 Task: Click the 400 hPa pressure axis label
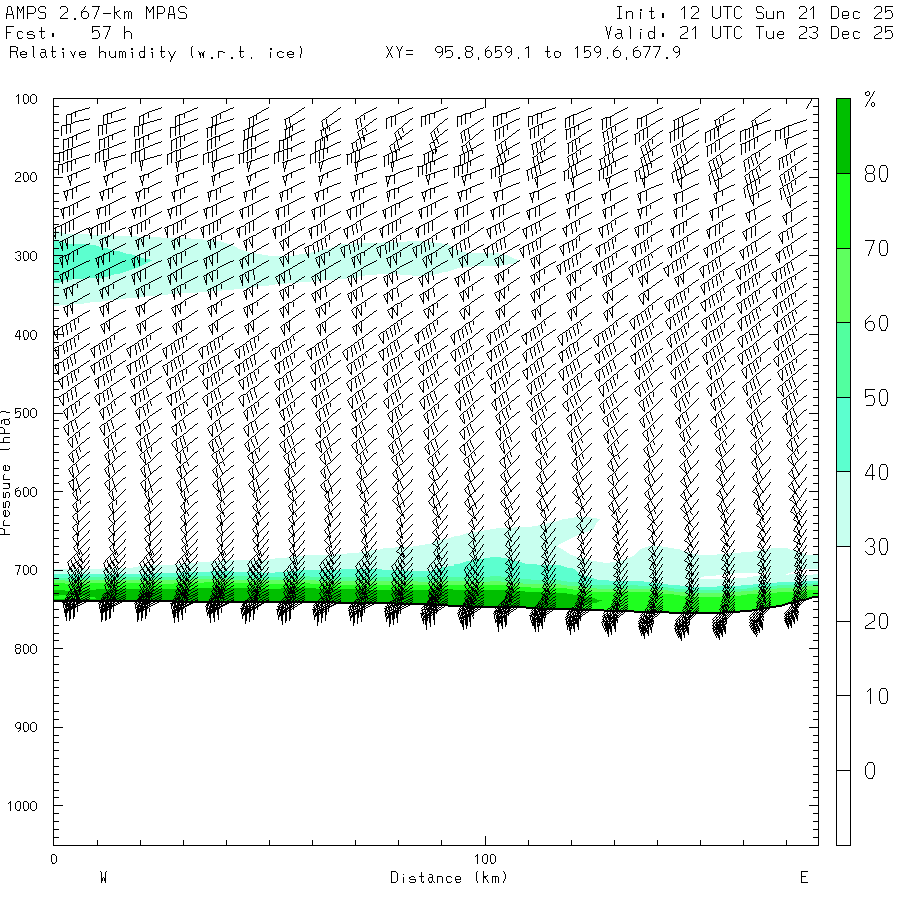26,335
